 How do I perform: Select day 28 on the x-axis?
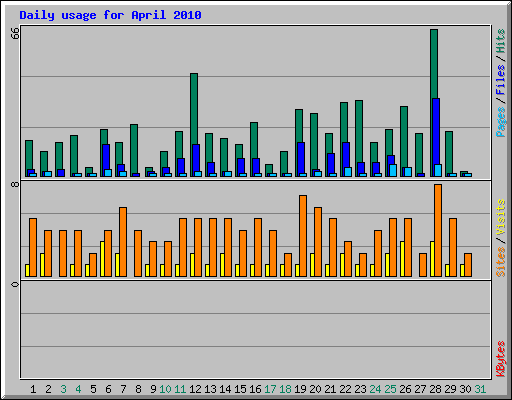435,389
